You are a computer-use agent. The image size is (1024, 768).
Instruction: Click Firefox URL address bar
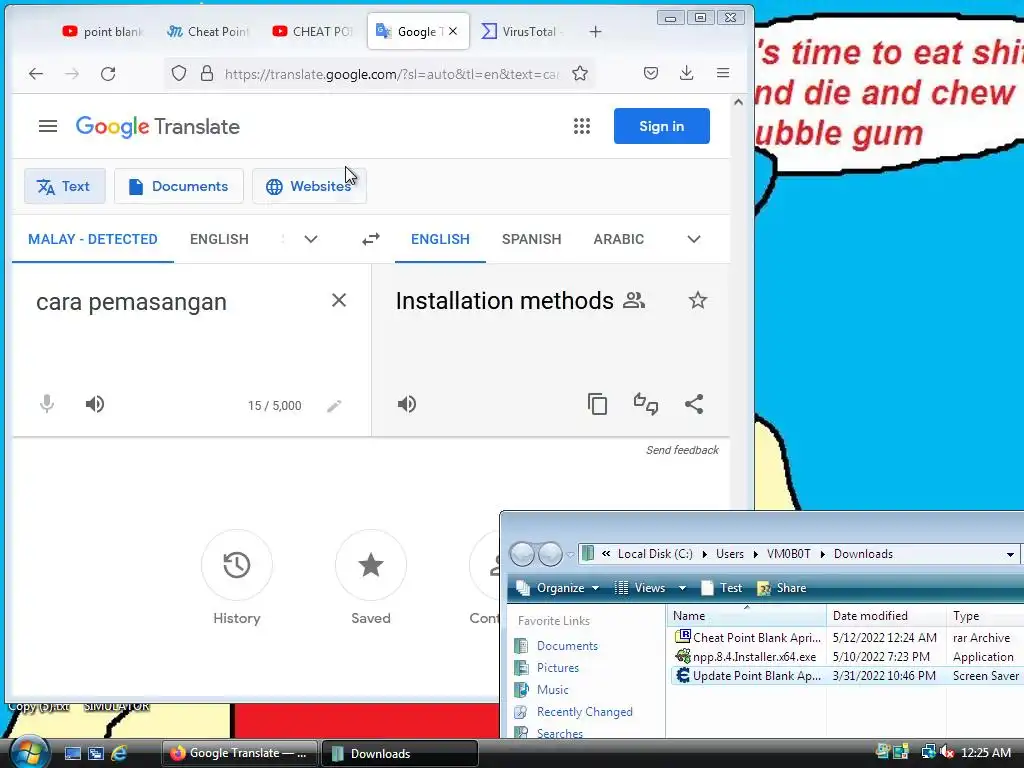(392, 74)
